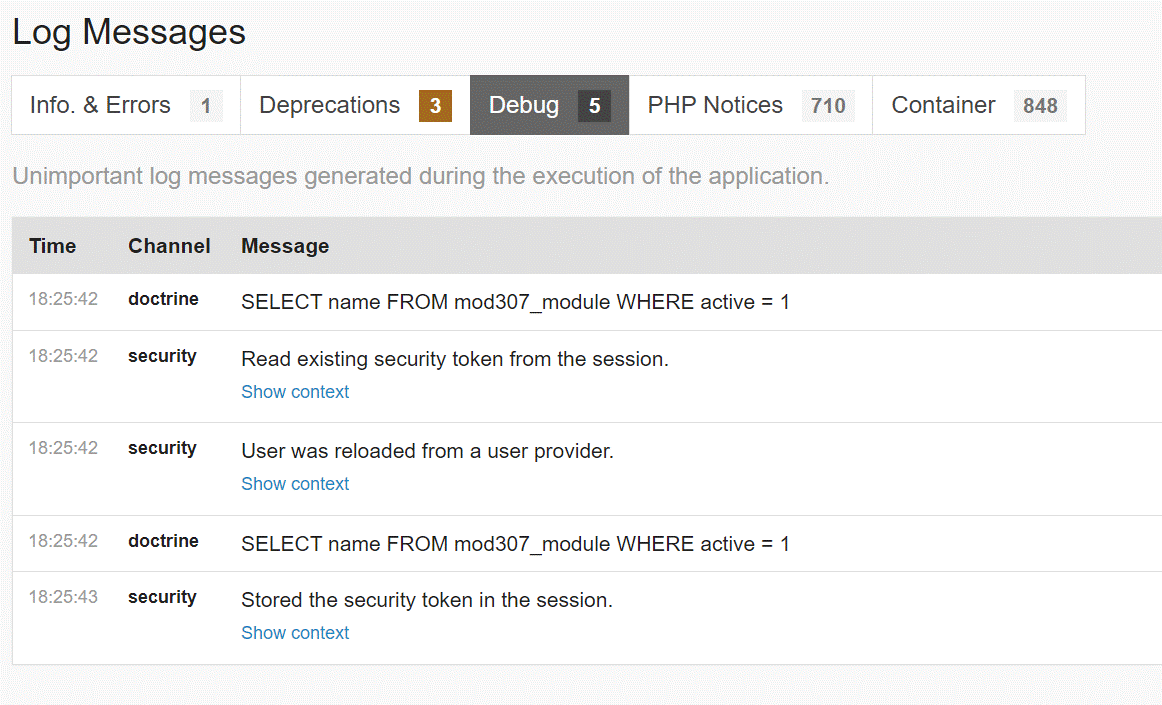This screenshot has height=705, width=1162.
Task: Click the Message column header
Action: click(x=285, y=246)
